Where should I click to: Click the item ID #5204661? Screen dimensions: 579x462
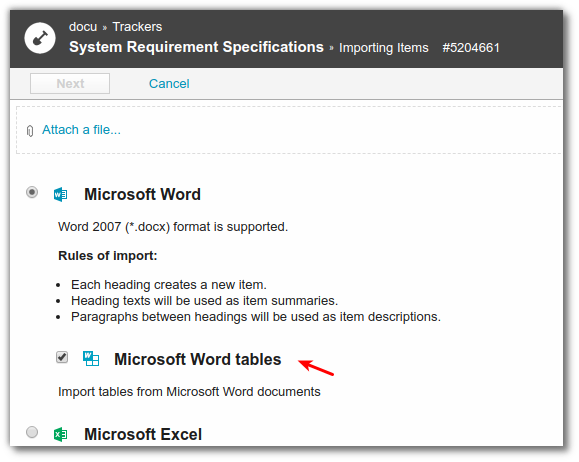[x=471, y=48]
